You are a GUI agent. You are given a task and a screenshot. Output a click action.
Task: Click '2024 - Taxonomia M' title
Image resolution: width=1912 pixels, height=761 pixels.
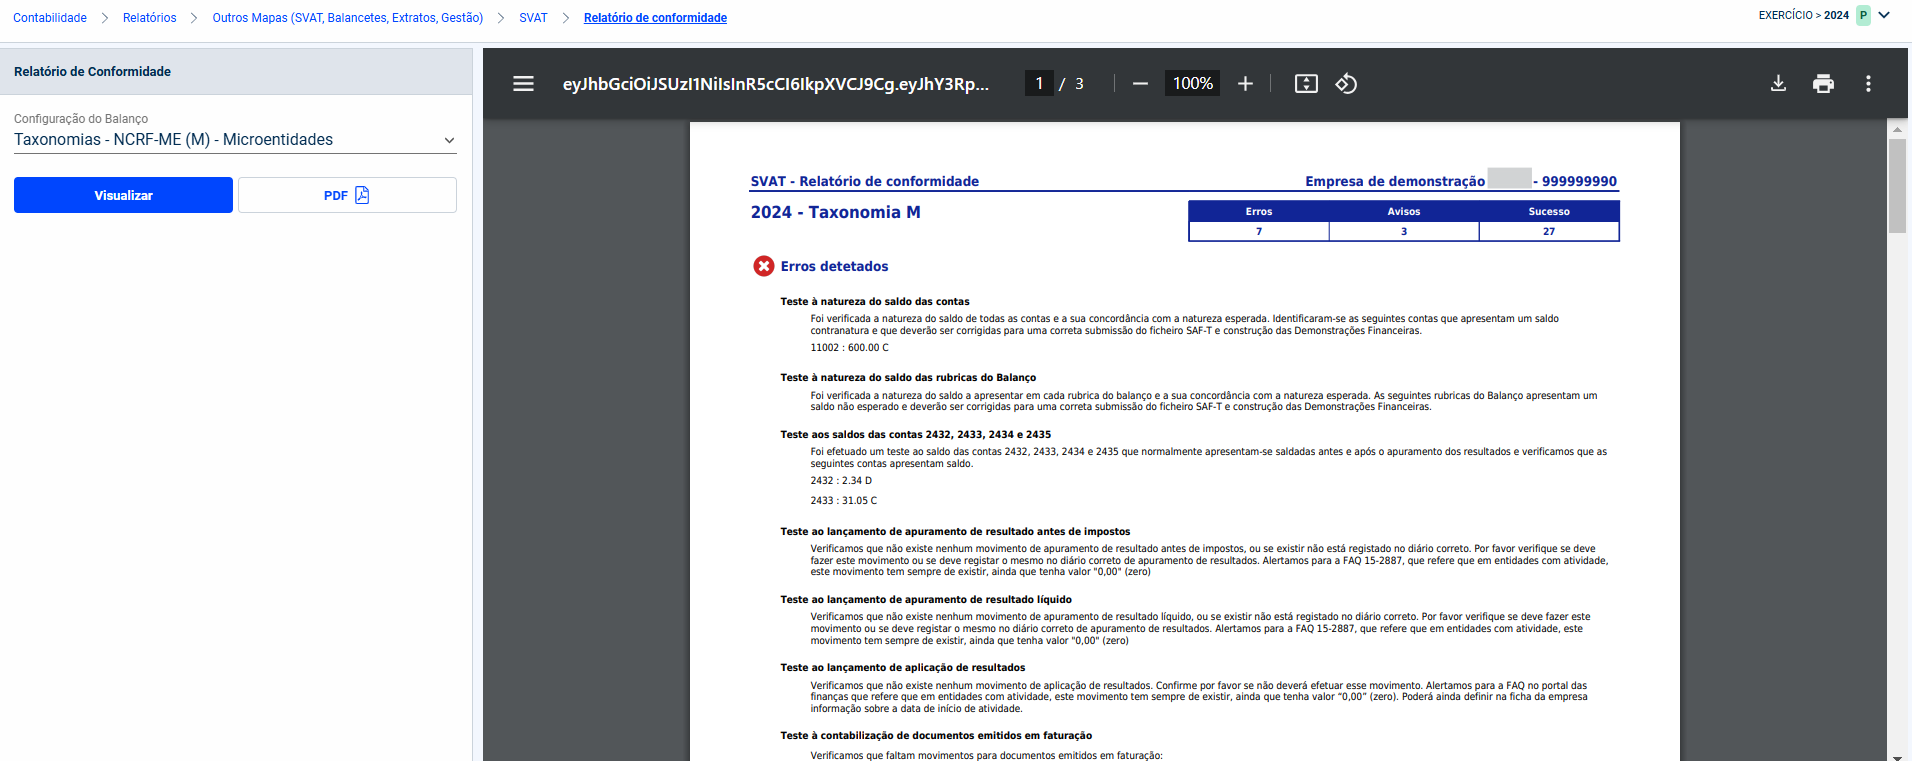pyautogui.click(x=836, y=212)
